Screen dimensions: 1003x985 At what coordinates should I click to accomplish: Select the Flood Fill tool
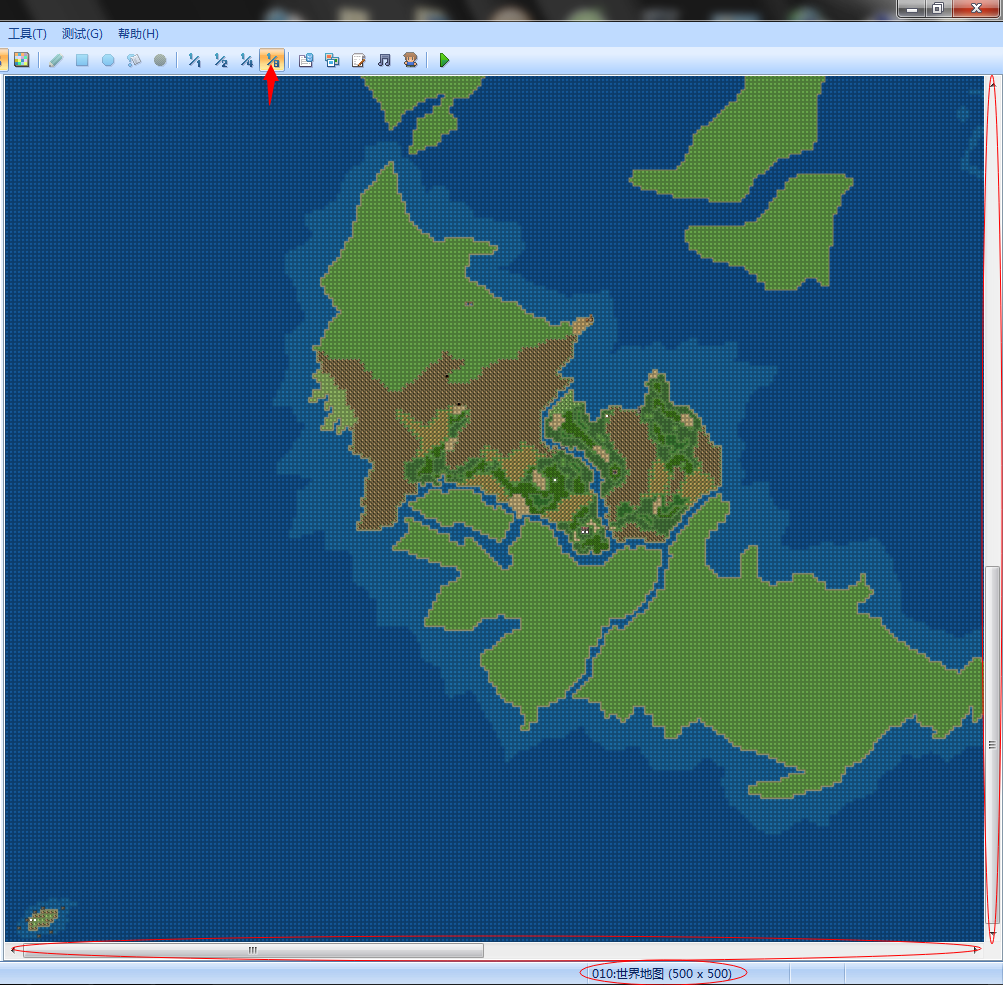(x=134, y=60)
